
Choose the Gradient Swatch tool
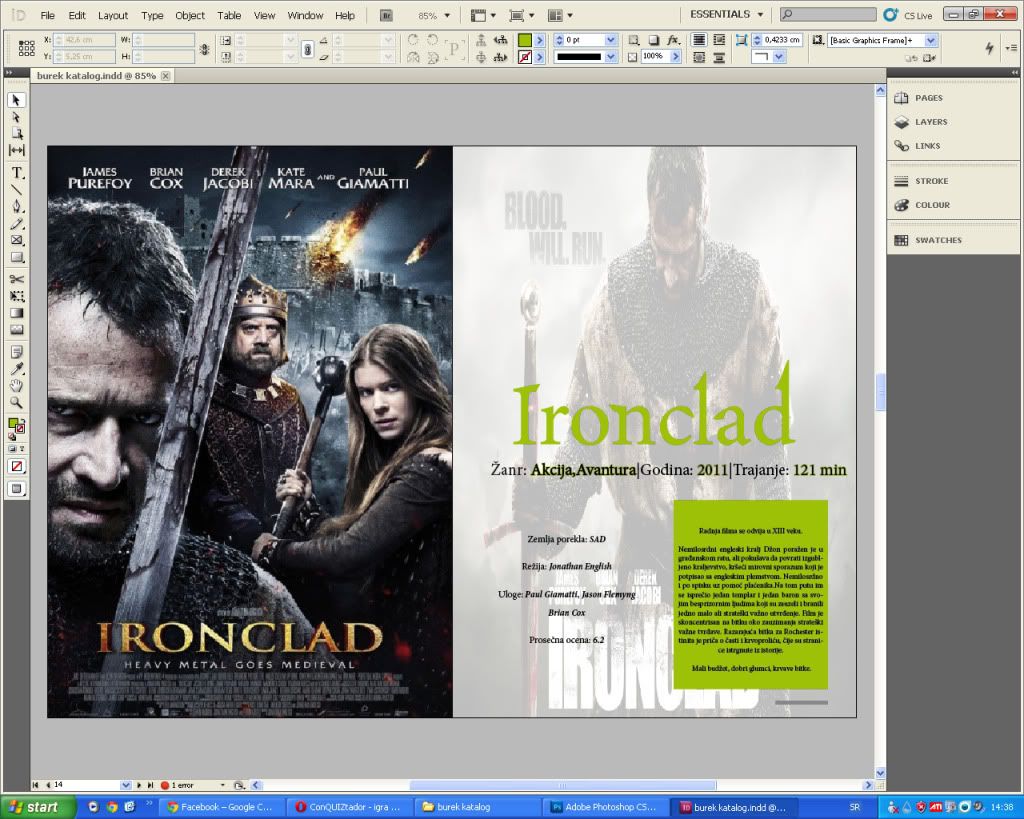point(16,313)
